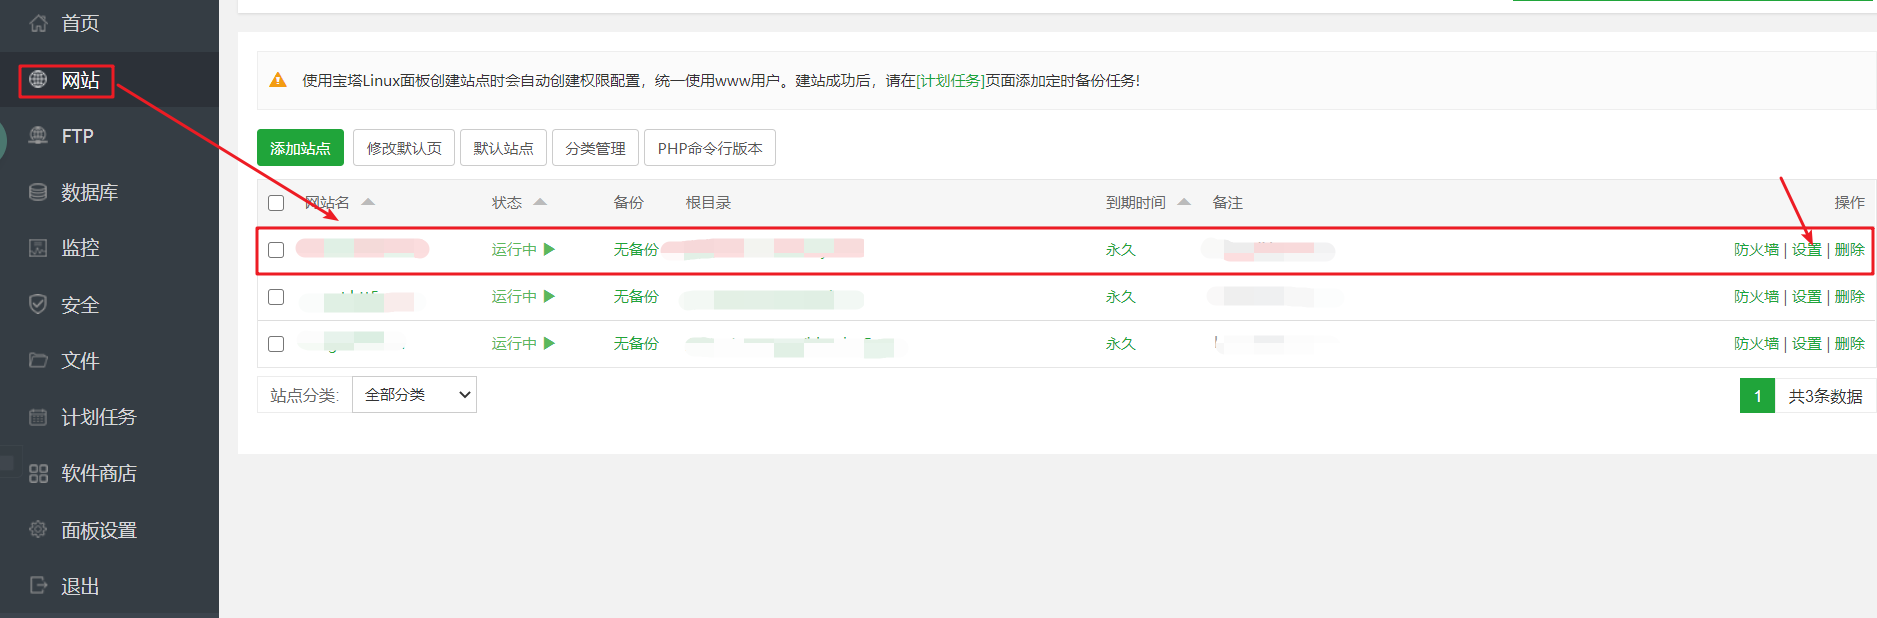Click 永久 expiry in the first row
The image size is (1877, 618).
tap(1120, 250)
